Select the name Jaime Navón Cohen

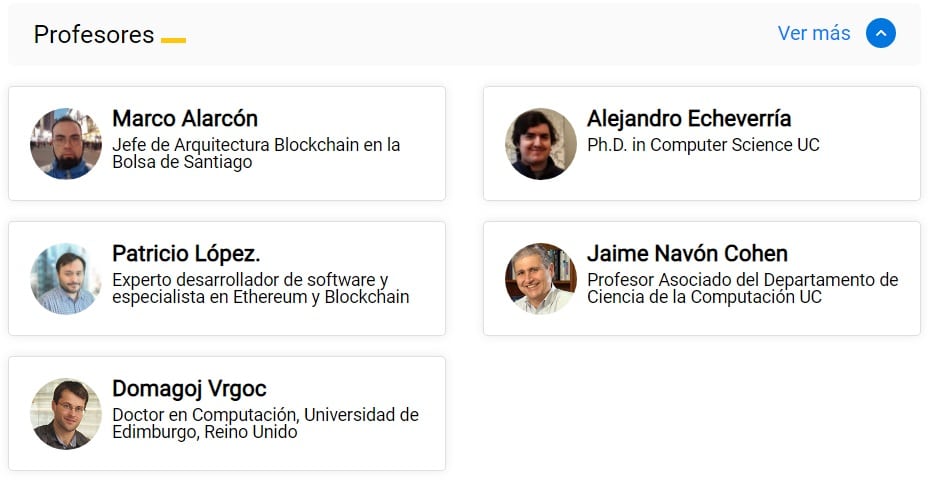click(687, 254)
